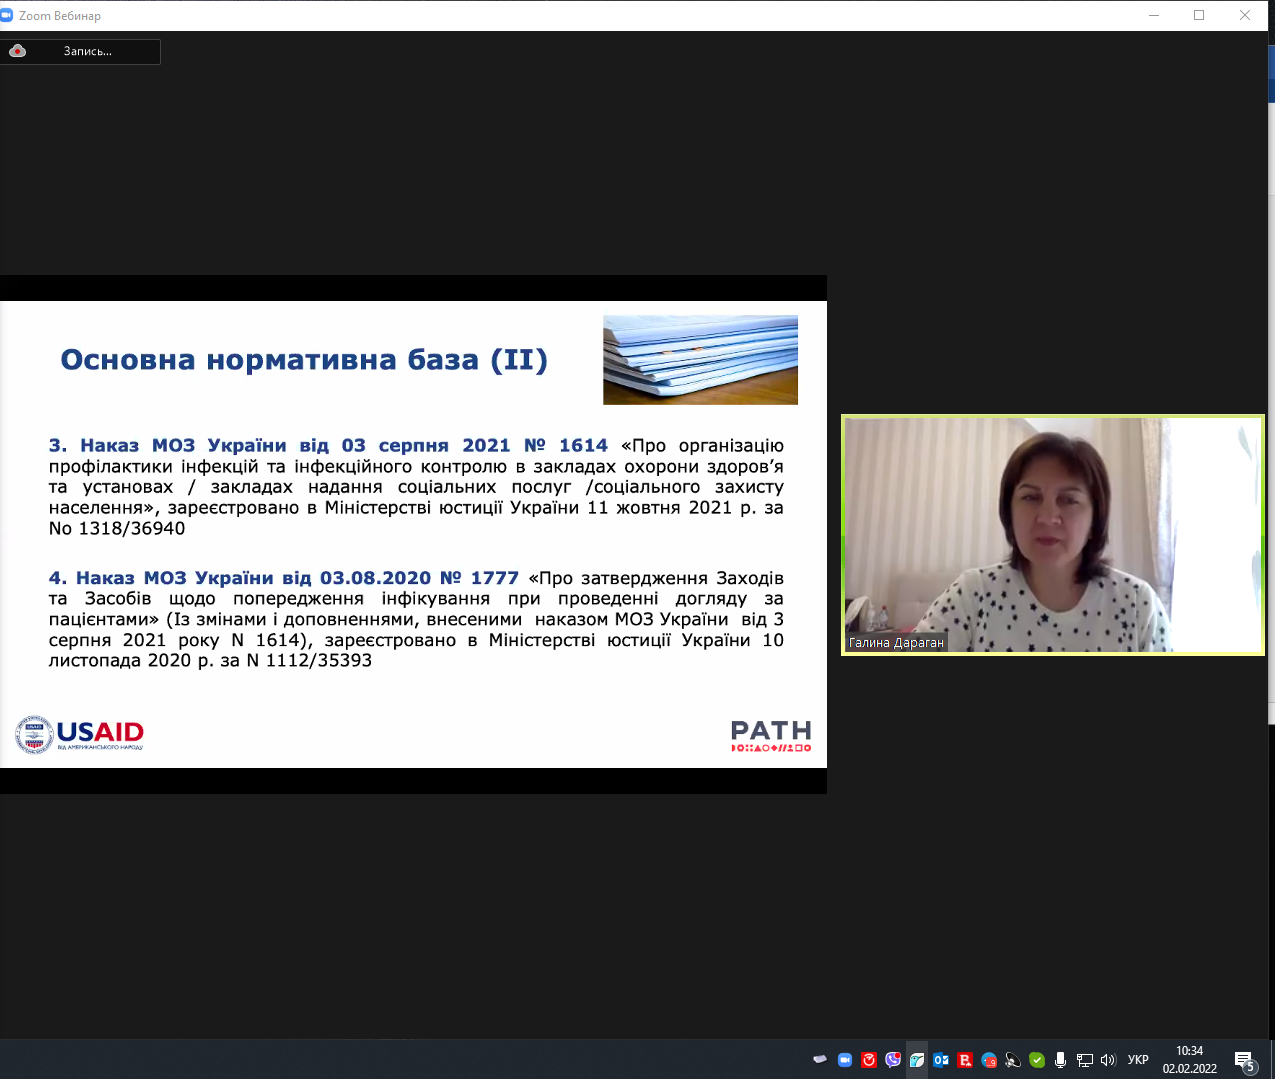Click the Галина Дараган name label

coord(896,643)
